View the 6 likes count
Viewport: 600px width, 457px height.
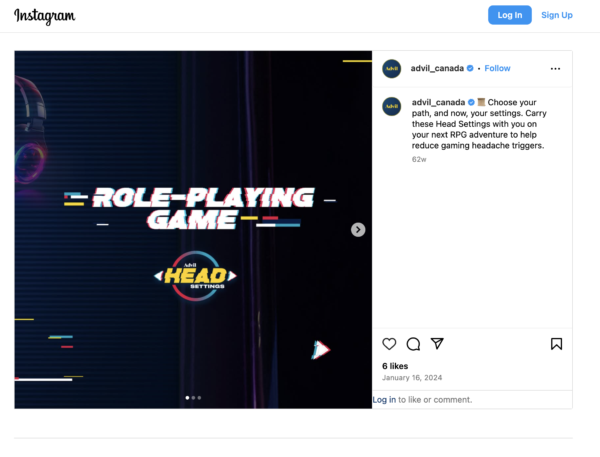tap(395, 366)
